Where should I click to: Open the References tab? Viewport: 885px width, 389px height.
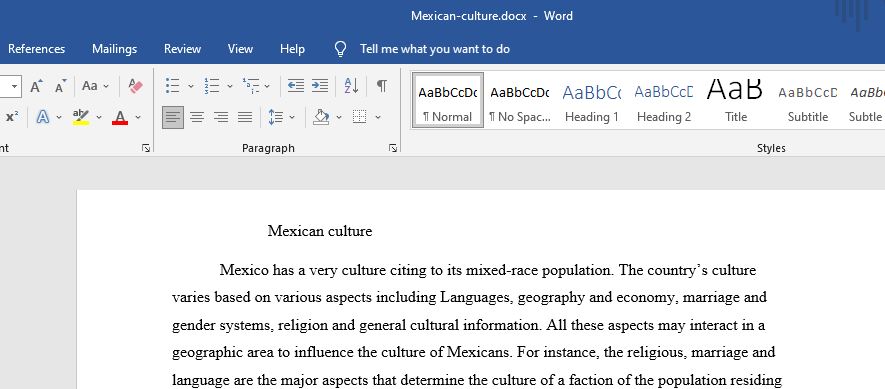36,49
